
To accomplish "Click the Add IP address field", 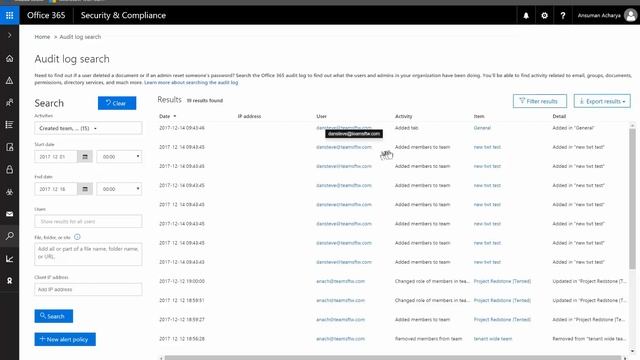I will [88, 289].
